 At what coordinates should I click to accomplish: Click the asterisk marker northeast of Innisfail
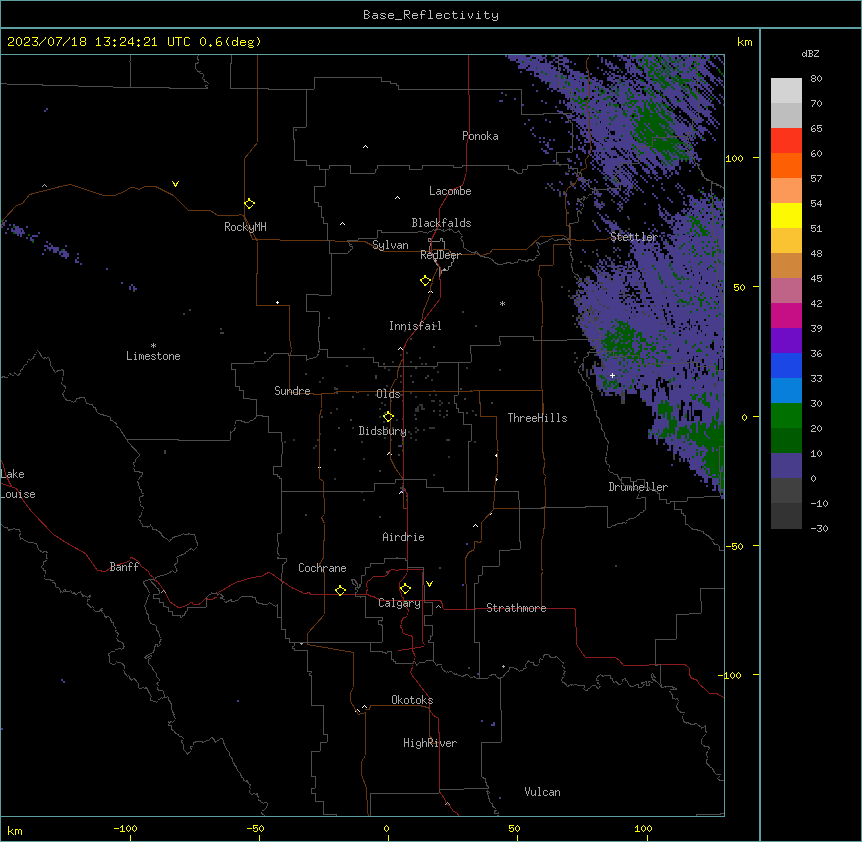click(x=502, y=303)
